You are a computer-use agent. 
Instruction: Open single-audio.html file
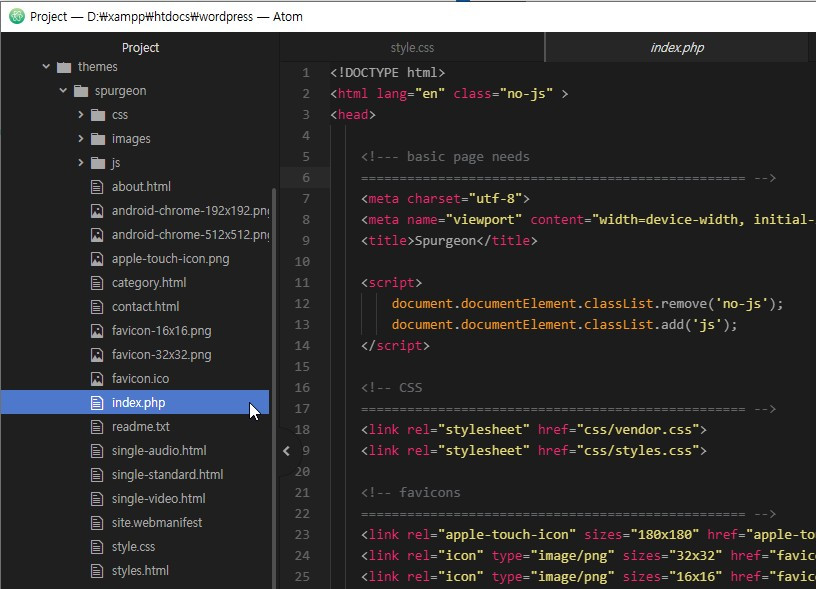click(158, 451)
